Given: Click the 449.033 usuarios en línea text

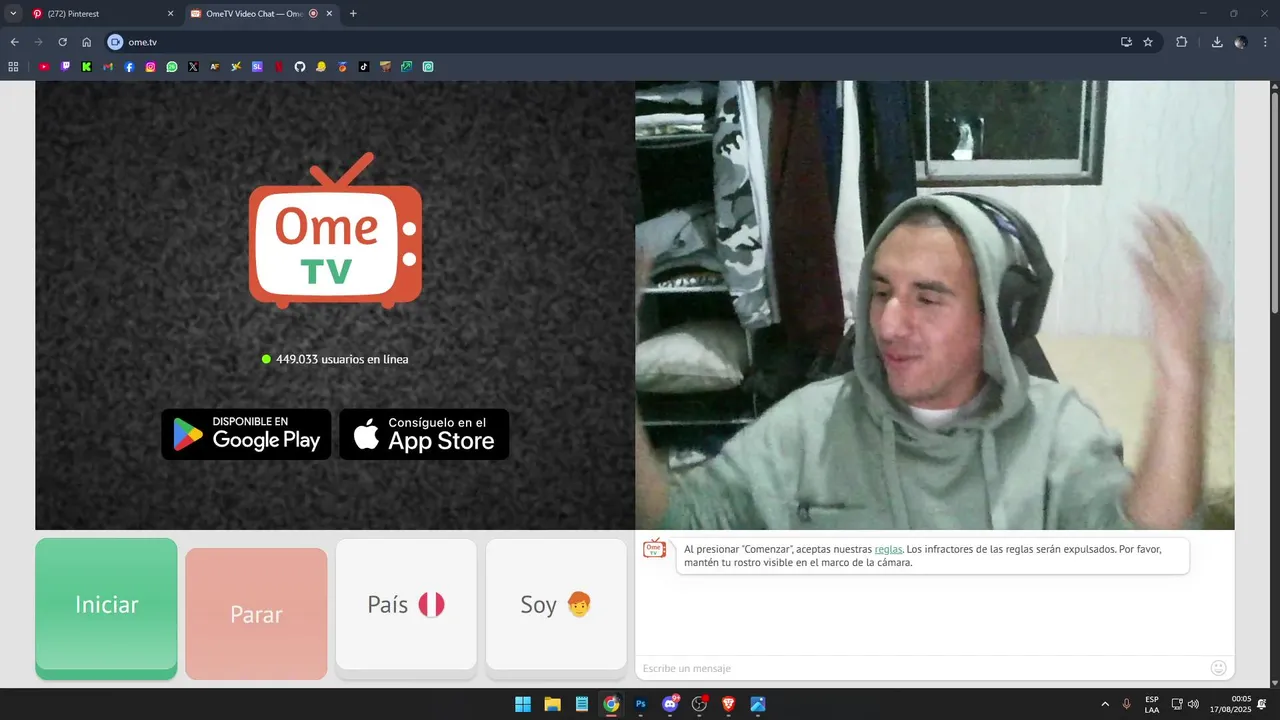Looking at the screenshot, I should tap(342, 359).
